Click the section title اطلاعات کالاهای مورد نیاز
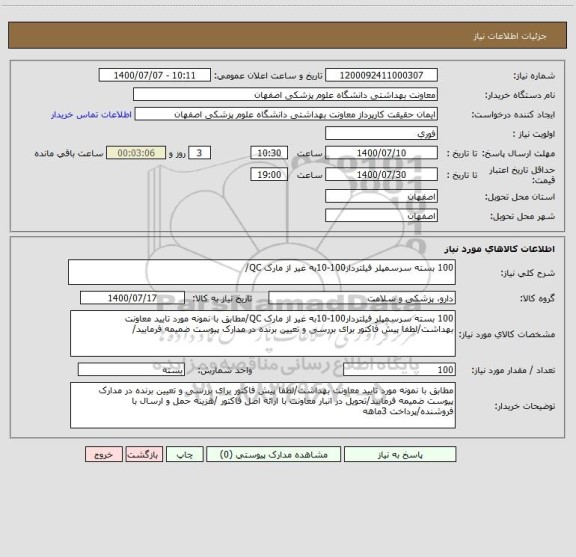Screen dimensions: 576x557 (x=500, y=249)
